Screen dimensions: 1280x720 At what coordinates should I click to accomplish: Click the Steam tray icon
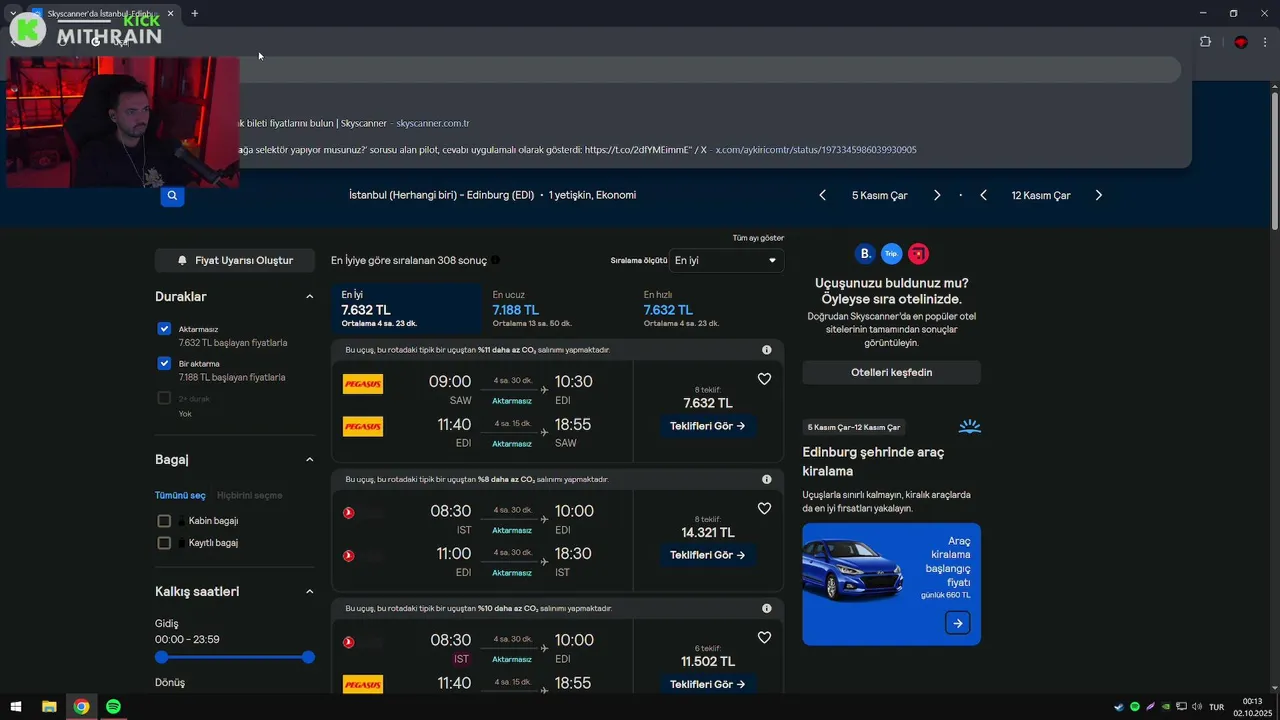[1119, 707]
